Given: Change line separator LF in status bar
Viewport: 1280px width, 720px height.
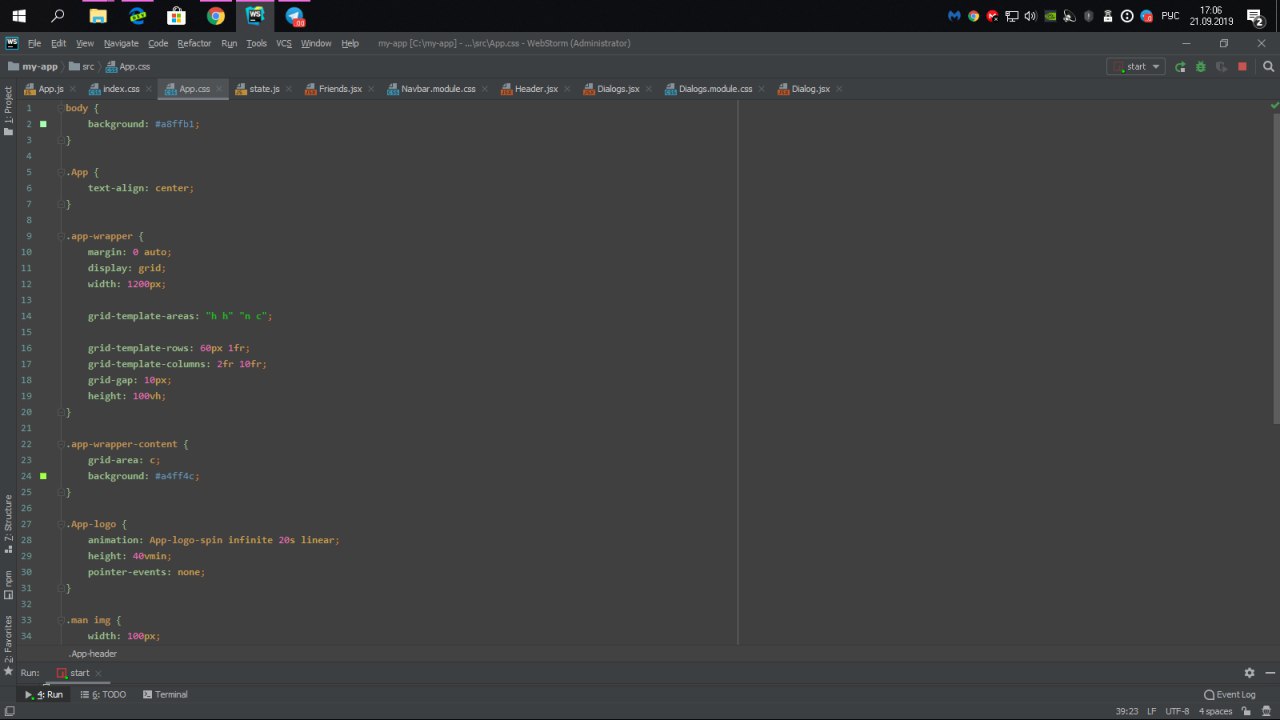Looking at the screenshot, I should pyautogui.click(x=1152, y=711).
